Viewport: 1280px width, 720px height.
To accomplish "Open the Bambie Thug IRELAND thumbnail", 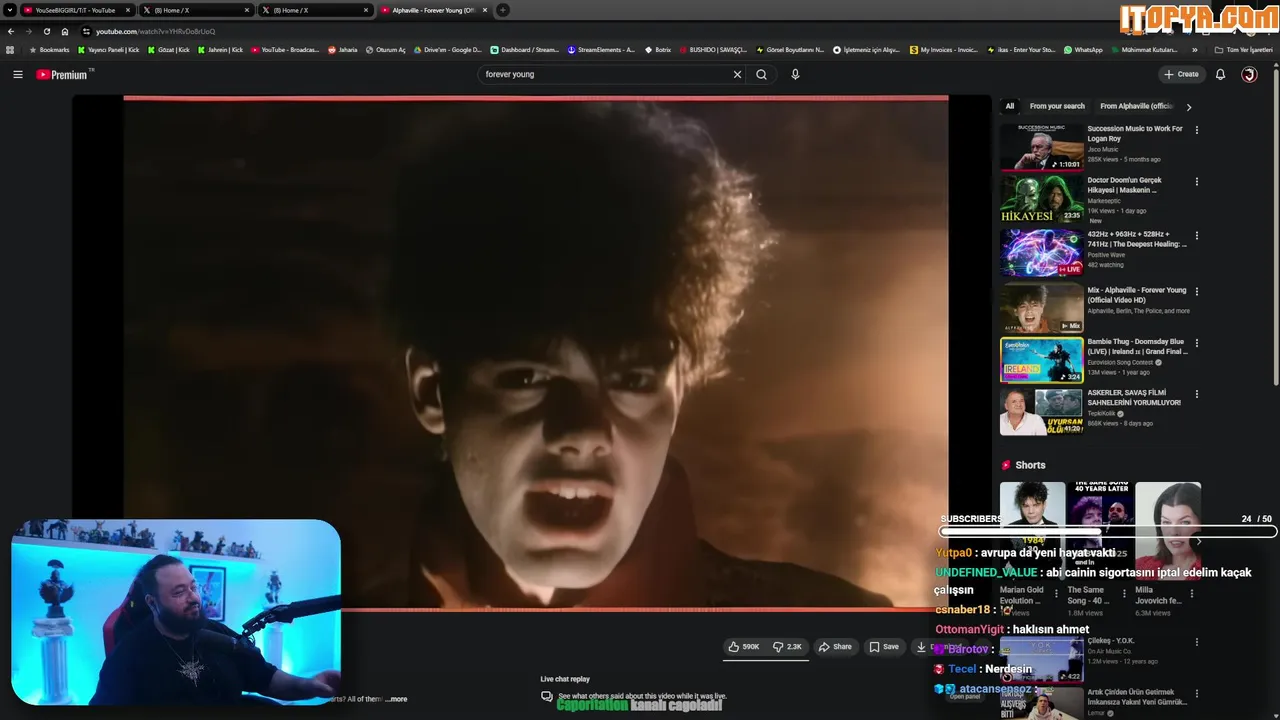I will point(1042,360).
